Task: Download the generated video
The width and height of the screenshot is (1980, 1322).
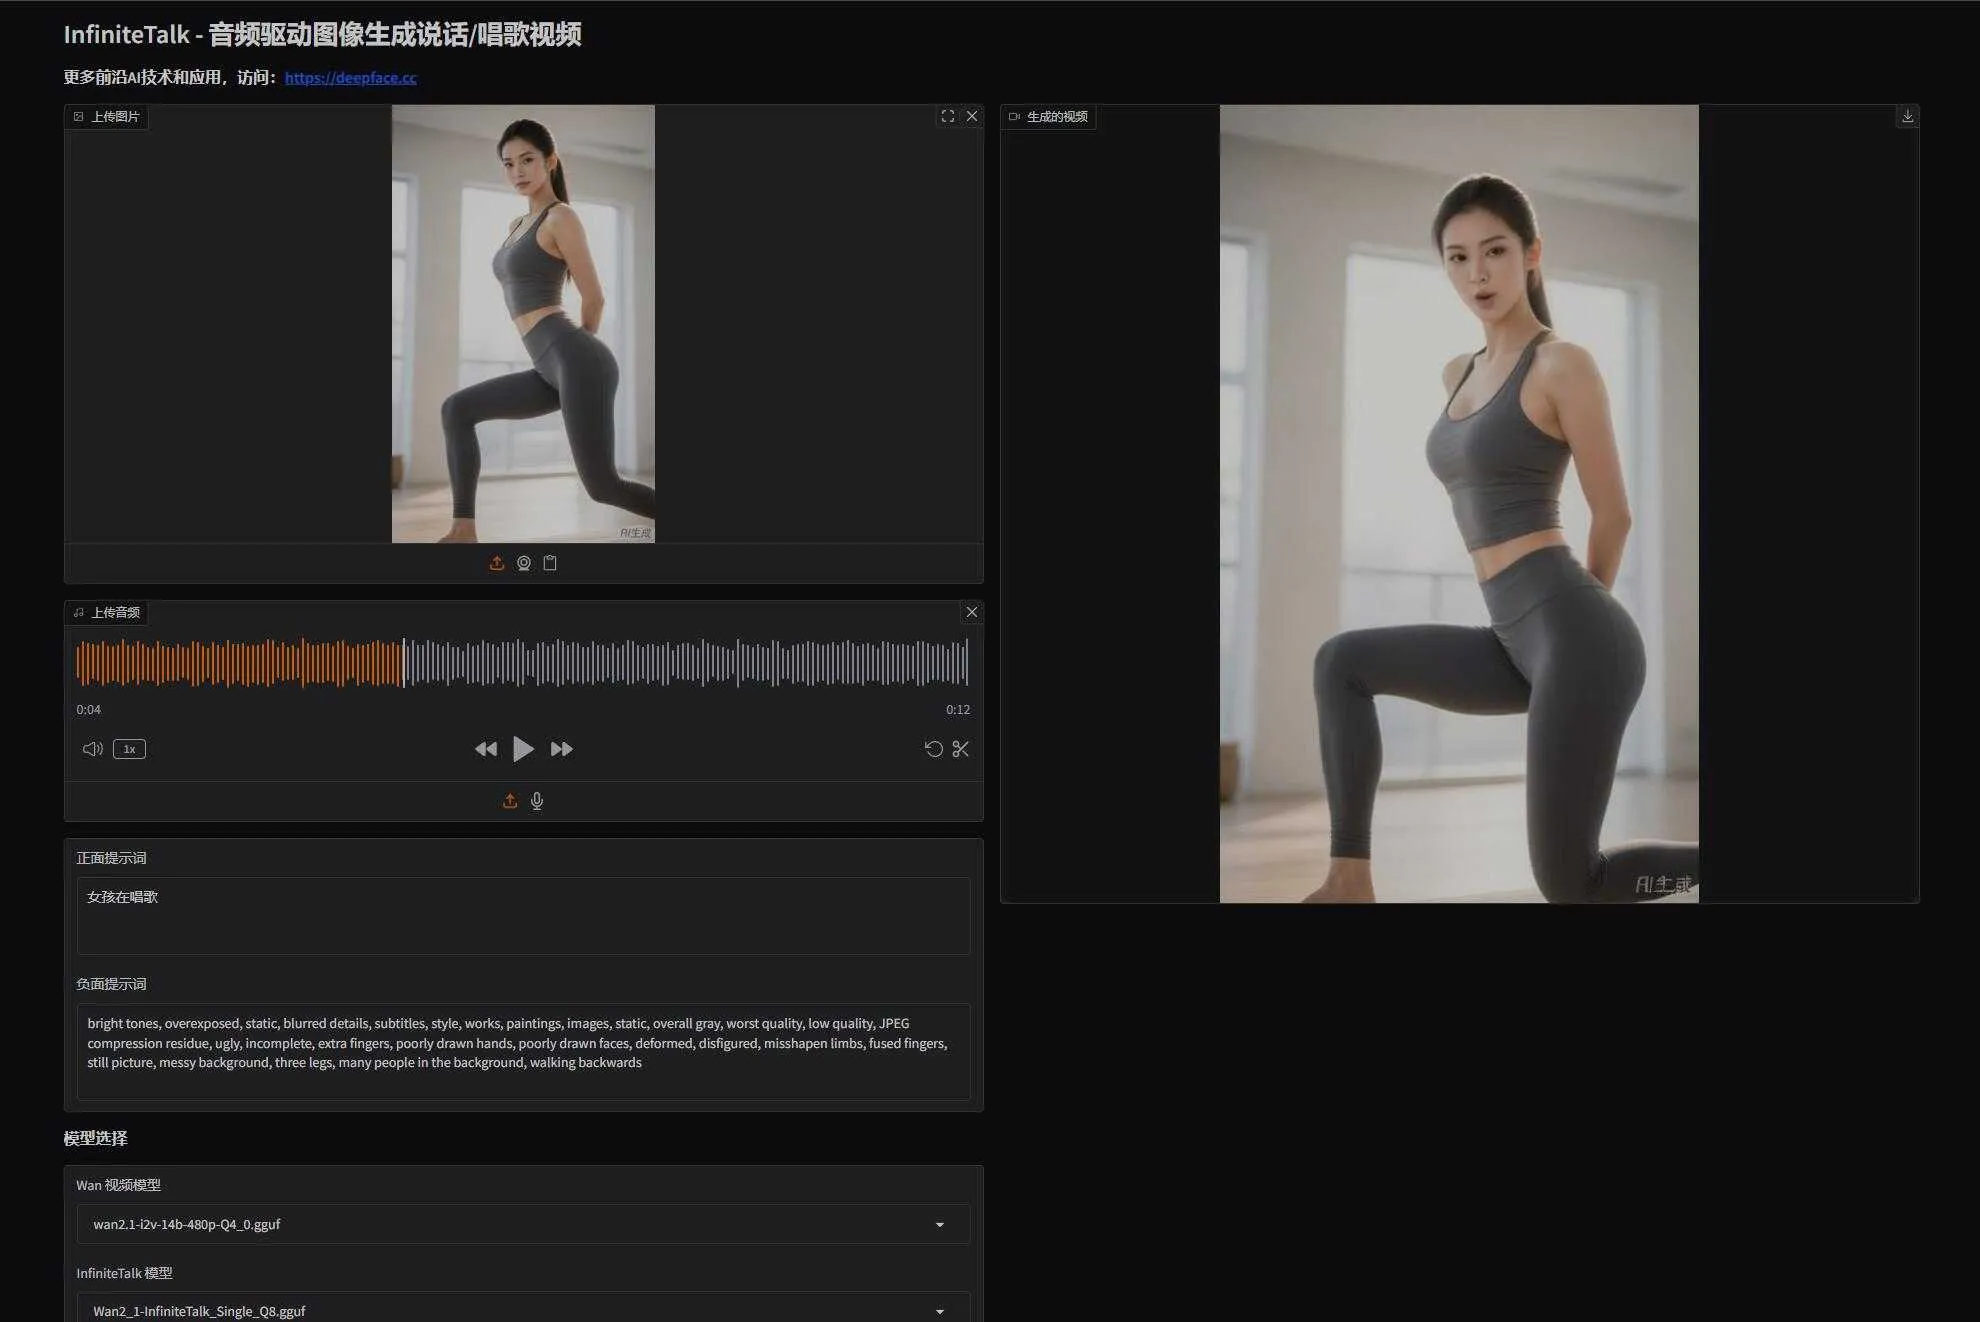Action: pos(1907,116)
